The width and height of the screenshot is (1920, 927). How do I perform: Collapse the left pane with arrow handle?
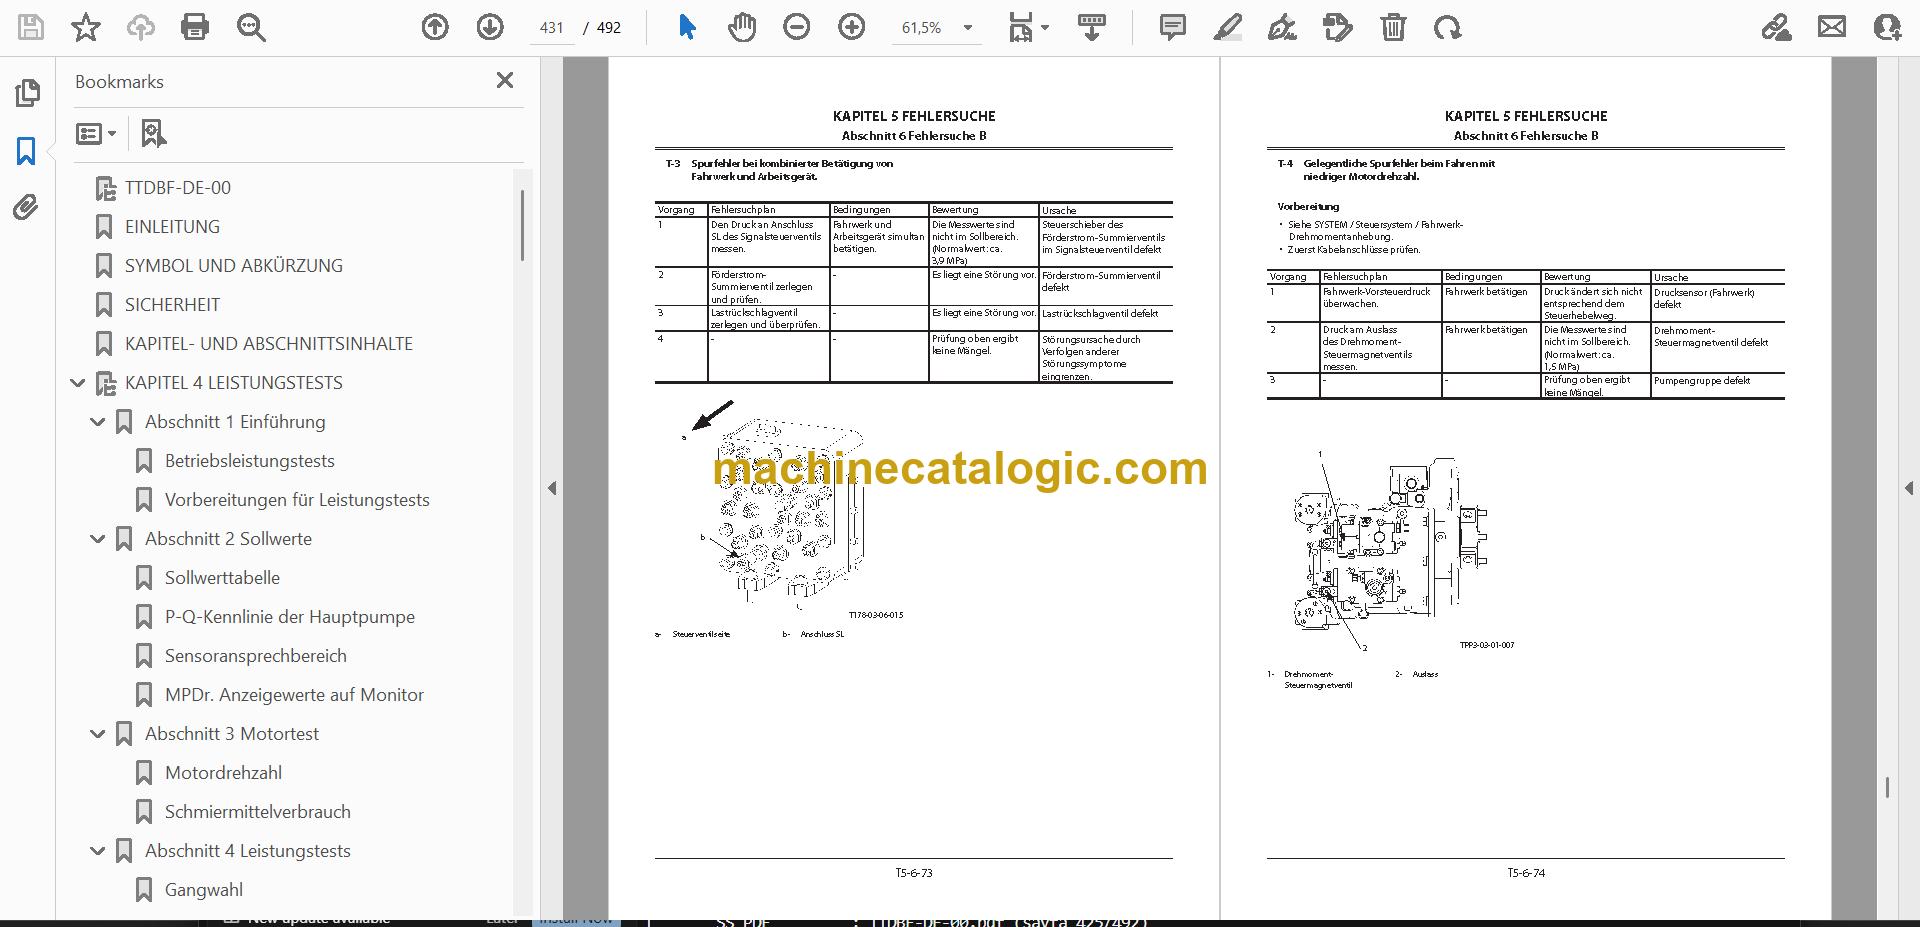click(552, 488)
